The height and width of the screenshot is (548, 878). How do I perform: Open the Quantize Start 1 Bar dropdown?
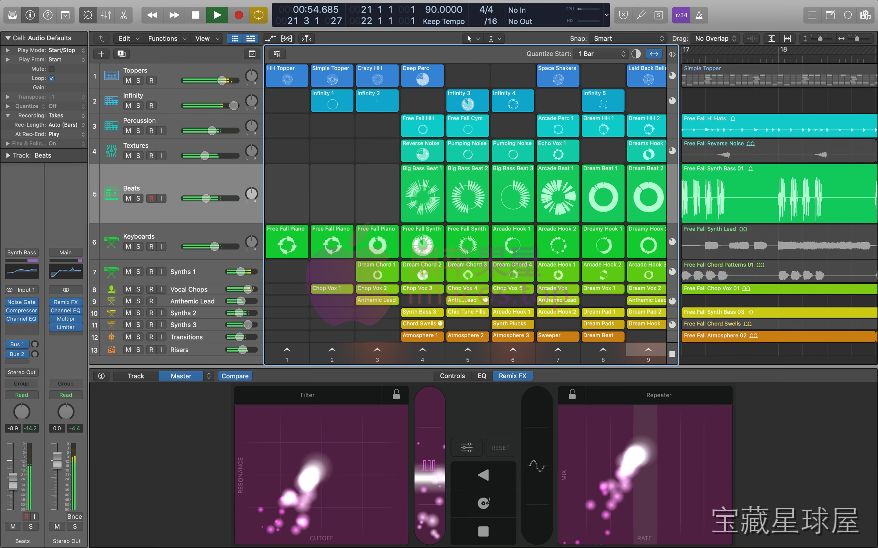(x=602, y=54)
